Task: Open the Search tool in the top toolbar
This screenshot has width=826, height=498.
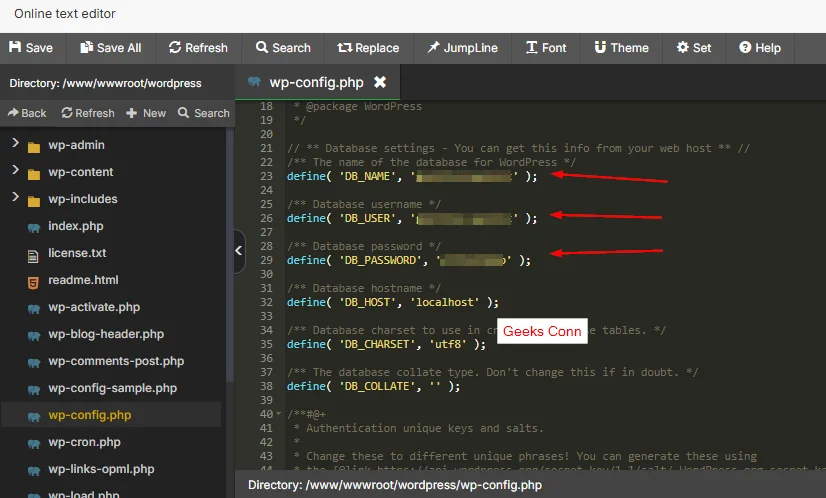Action: [x=283, y=48]
